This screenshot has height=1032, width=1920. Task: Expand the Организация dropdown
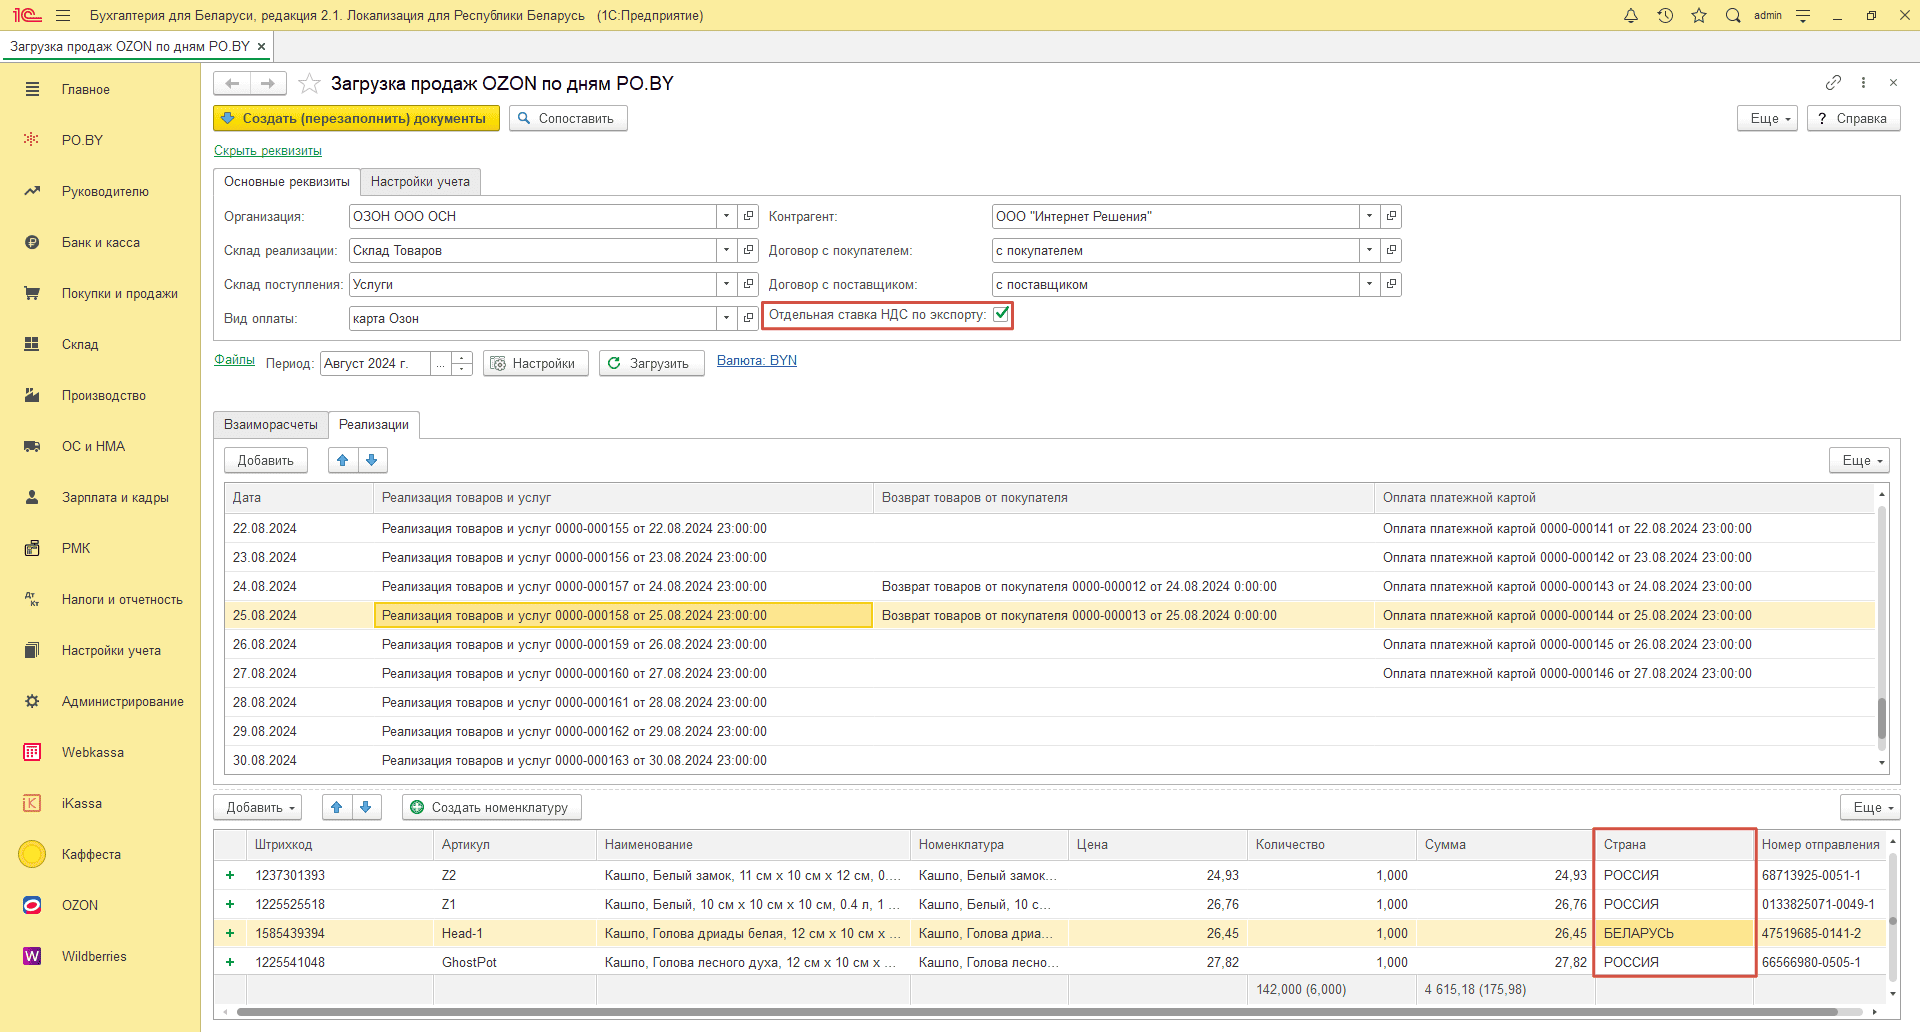pos(727,216)
